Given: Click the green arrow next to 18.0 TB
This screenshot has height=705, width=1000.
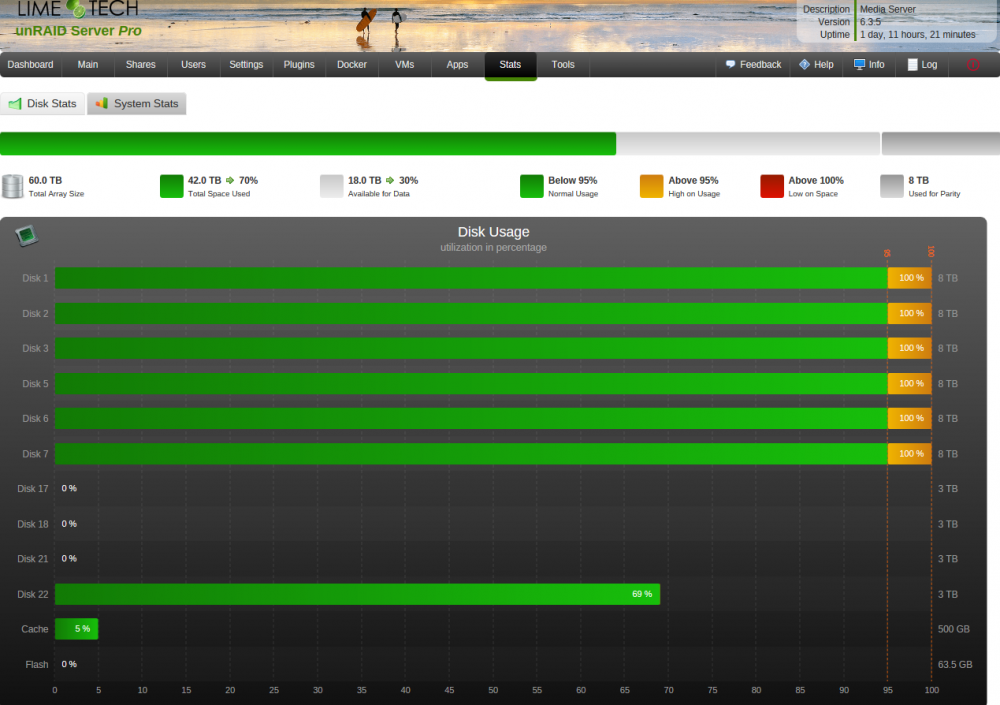Looking at the screenshot, I should click(390, 181).
